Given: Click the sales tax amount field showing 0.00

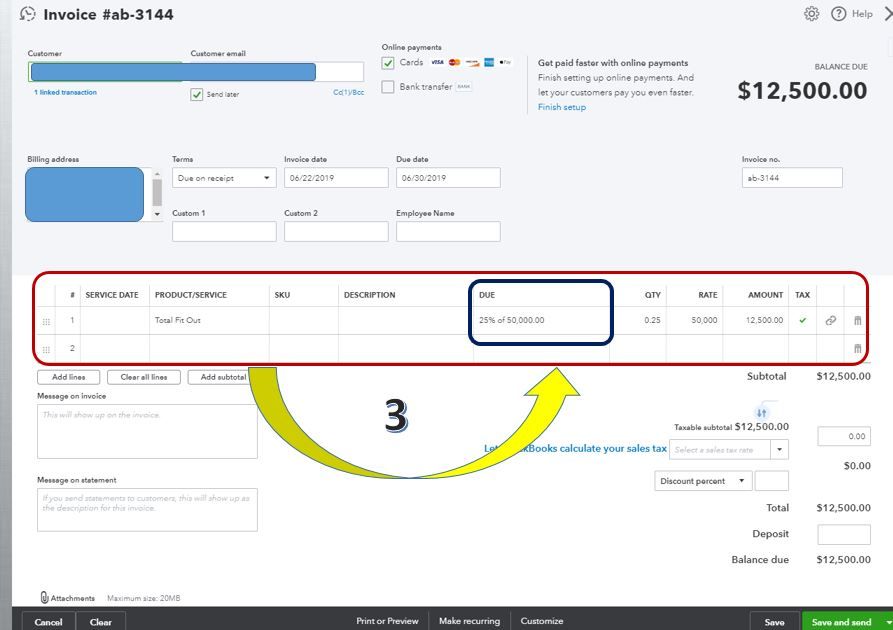Looking at the screenshot, I should (x=844, y=436).
